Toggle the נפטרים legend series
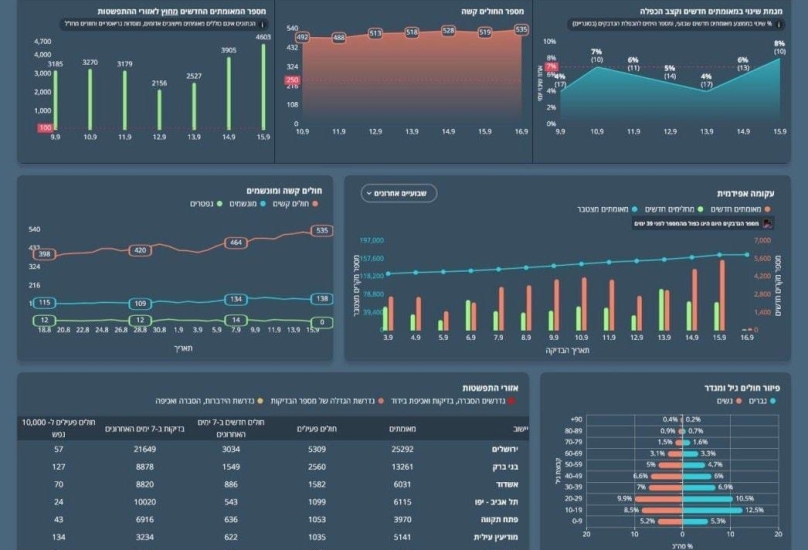 (193, 204)
